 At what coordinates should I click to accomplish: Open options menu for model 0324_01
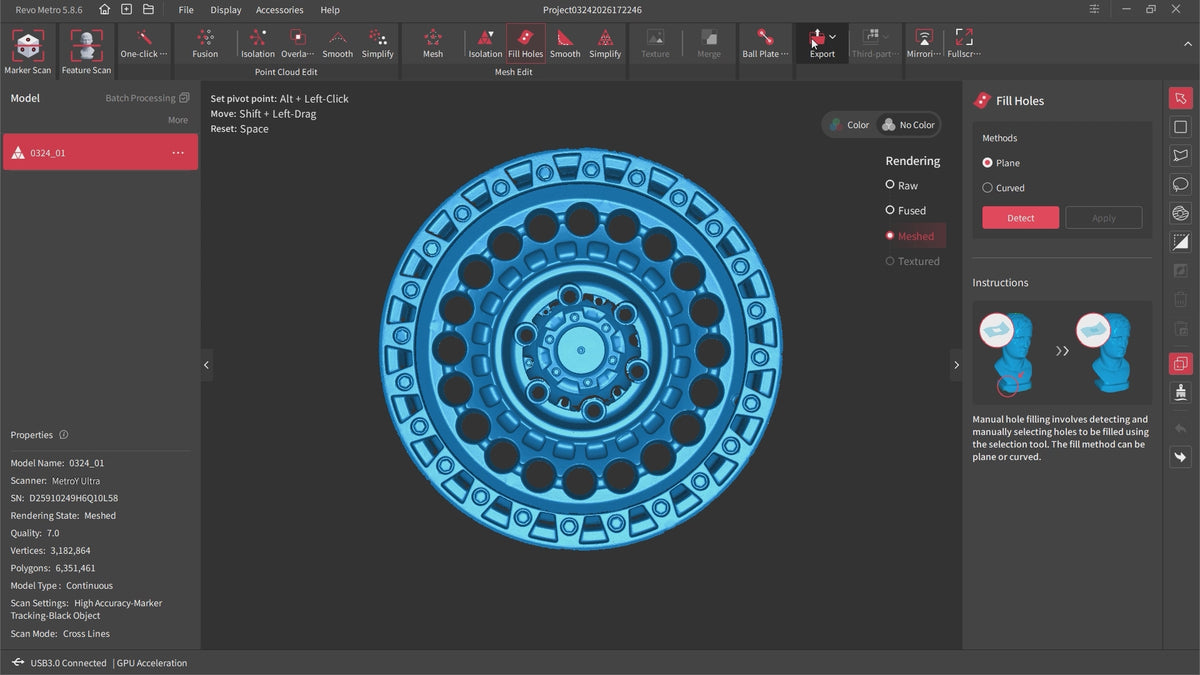[178, 153]
